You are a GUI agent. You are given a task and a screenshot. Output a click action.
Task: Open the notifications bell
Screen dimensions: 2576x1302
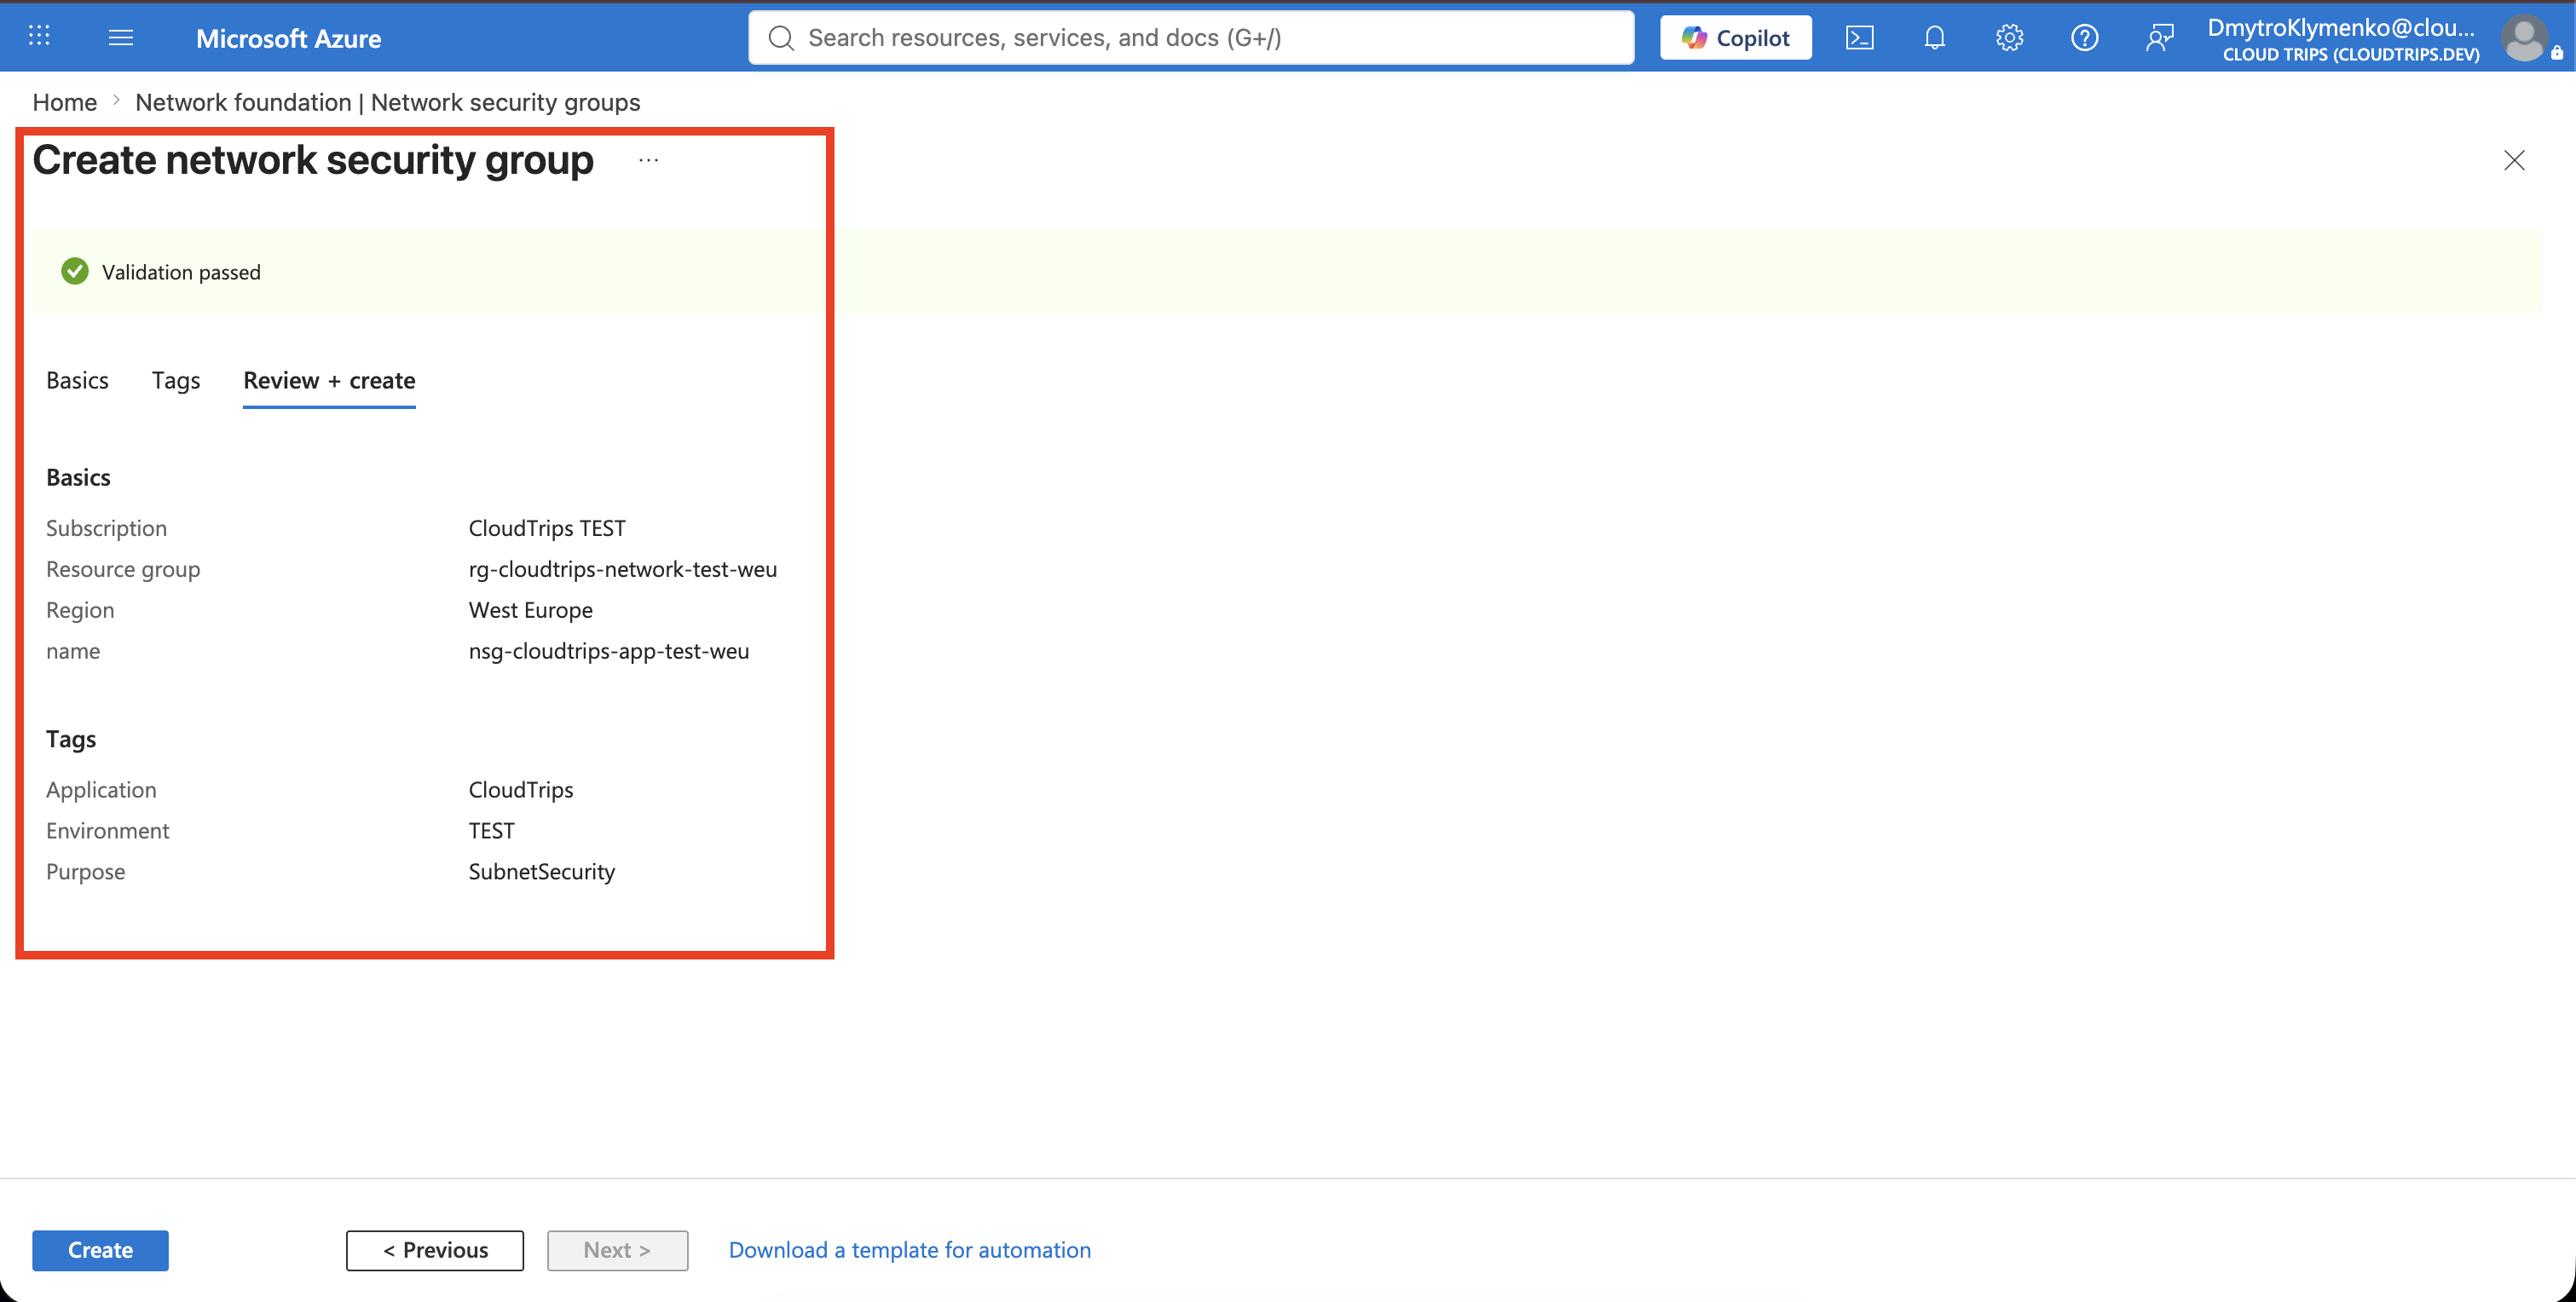pyautogui.click(x=1934, y=38)
